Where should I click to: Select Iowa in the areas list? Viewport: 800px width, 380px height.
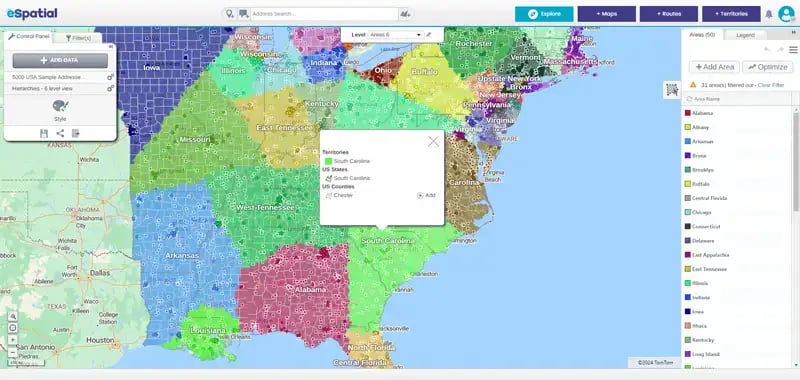point(697,312)
